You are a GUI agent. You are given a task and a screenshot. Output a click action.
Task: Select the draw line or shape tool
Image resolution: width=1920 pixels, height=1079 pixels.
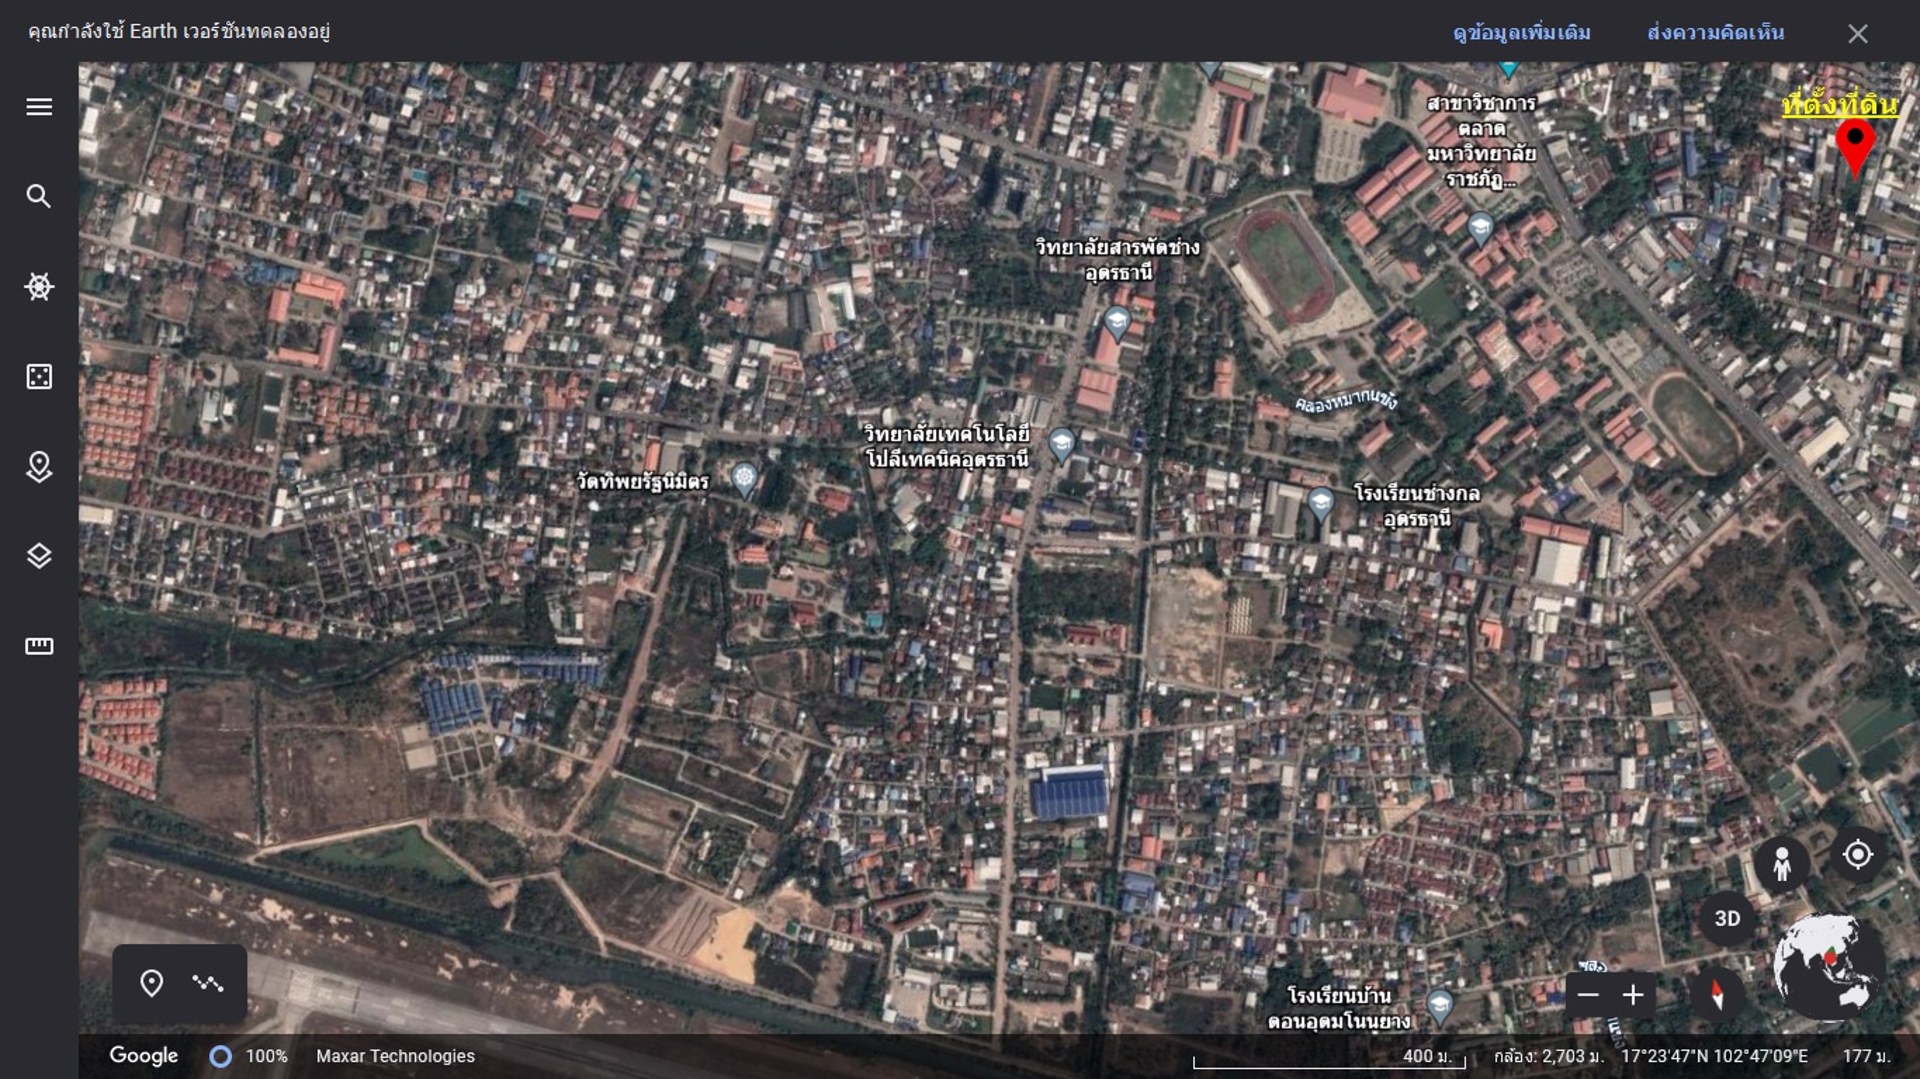click(x=208, y=984)
